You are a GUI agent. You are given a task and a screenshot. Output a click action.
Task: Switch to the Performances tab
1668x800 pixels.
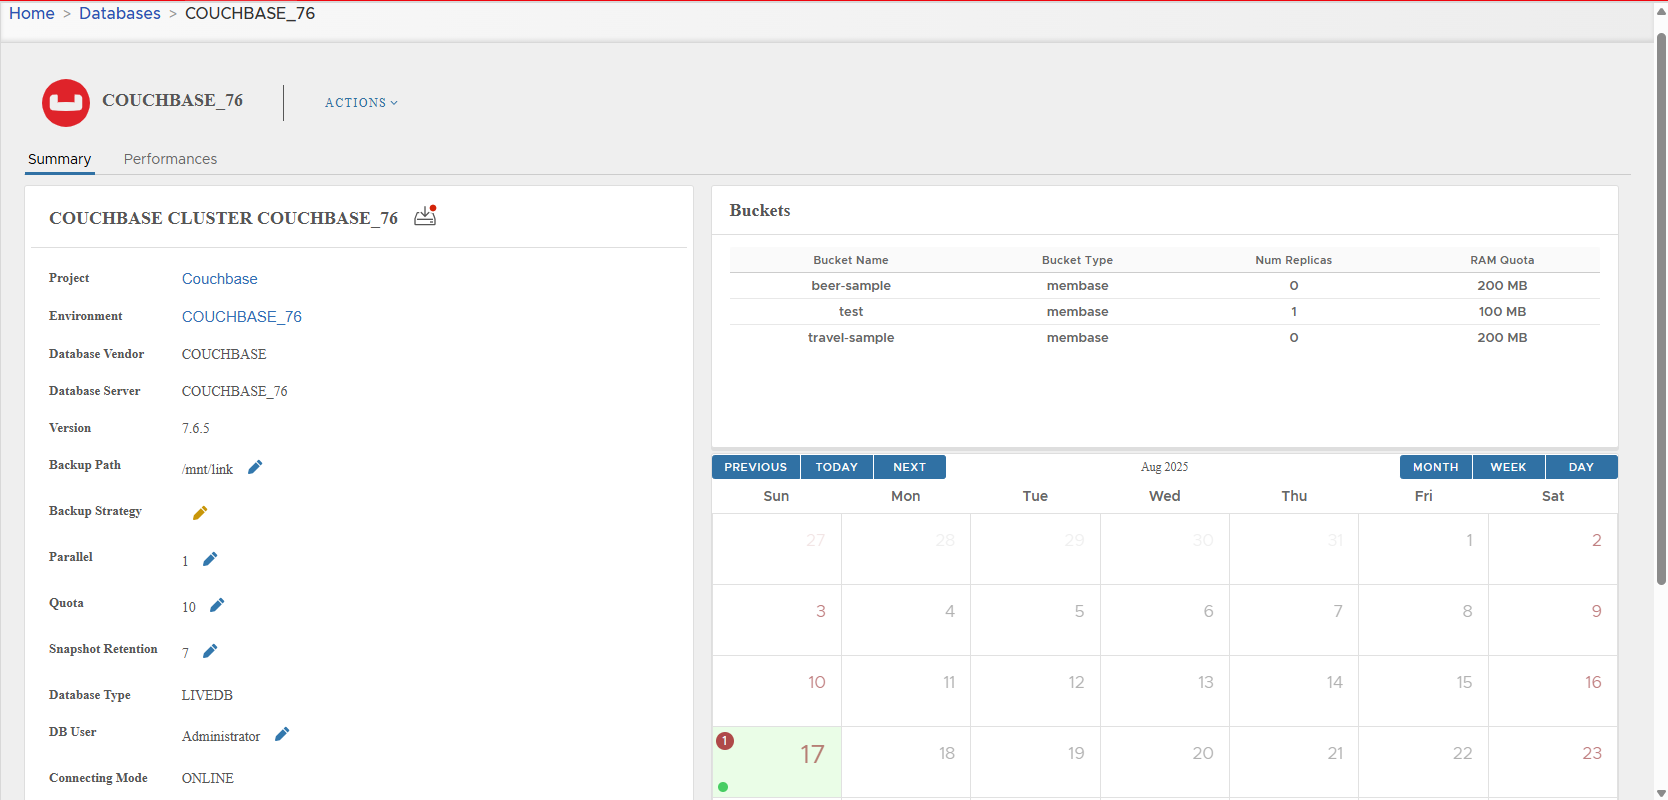170,159
